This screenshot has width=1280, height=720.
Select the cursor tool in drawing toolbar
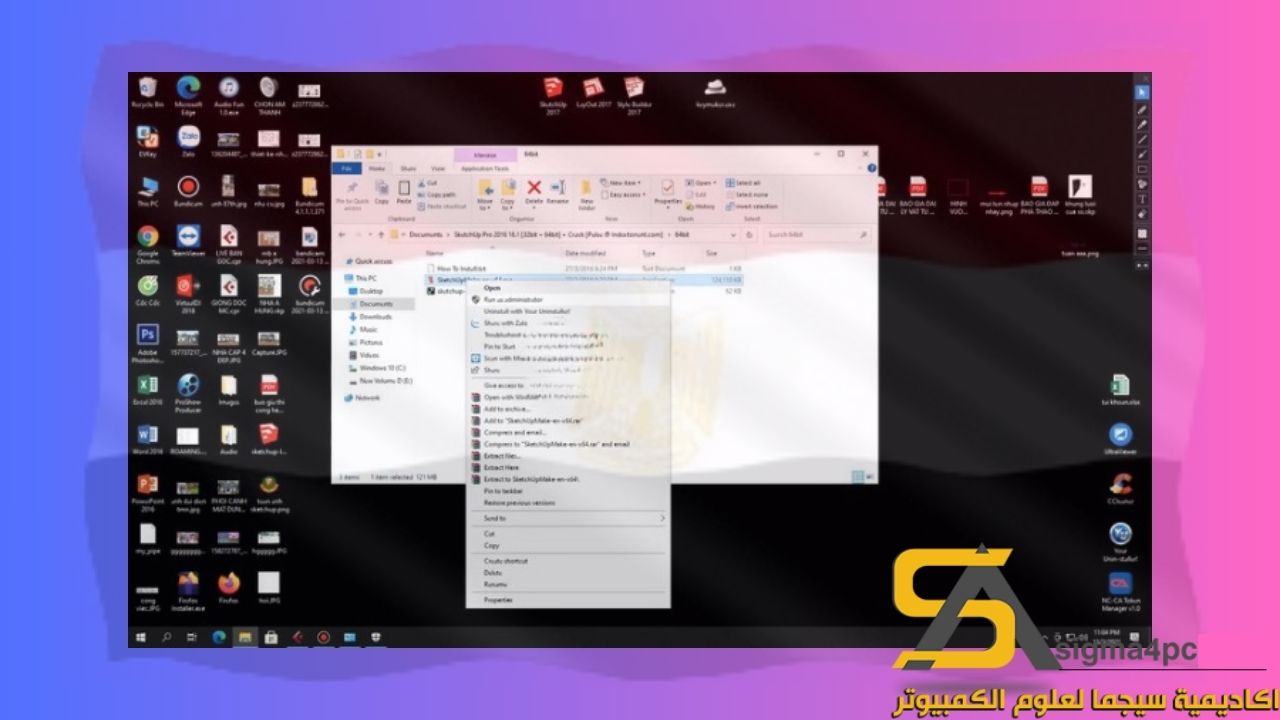click(x=1143, y=93)
